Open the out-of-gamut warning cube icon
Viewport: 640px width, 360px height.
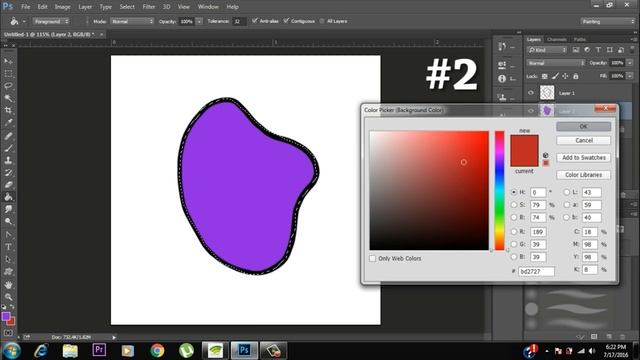point(546,155)
